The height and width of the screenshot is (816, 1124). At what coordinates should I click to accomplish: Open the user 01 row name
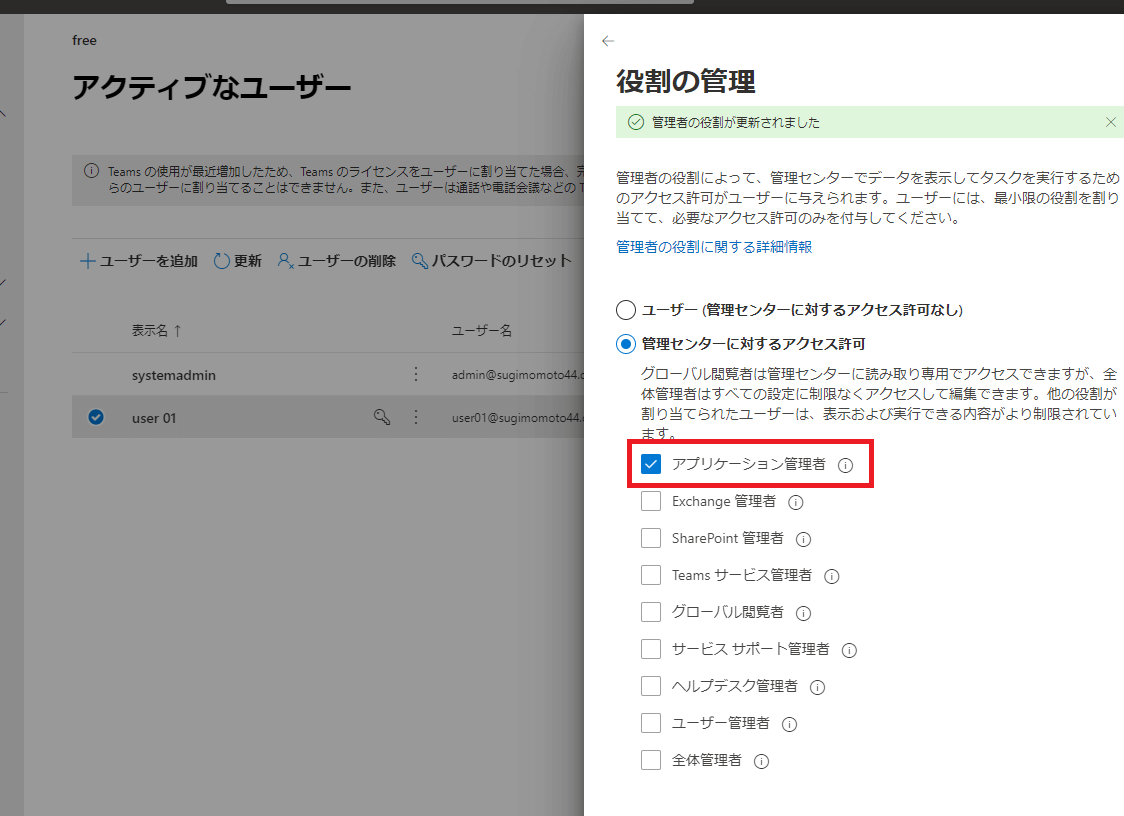point(153,418)
